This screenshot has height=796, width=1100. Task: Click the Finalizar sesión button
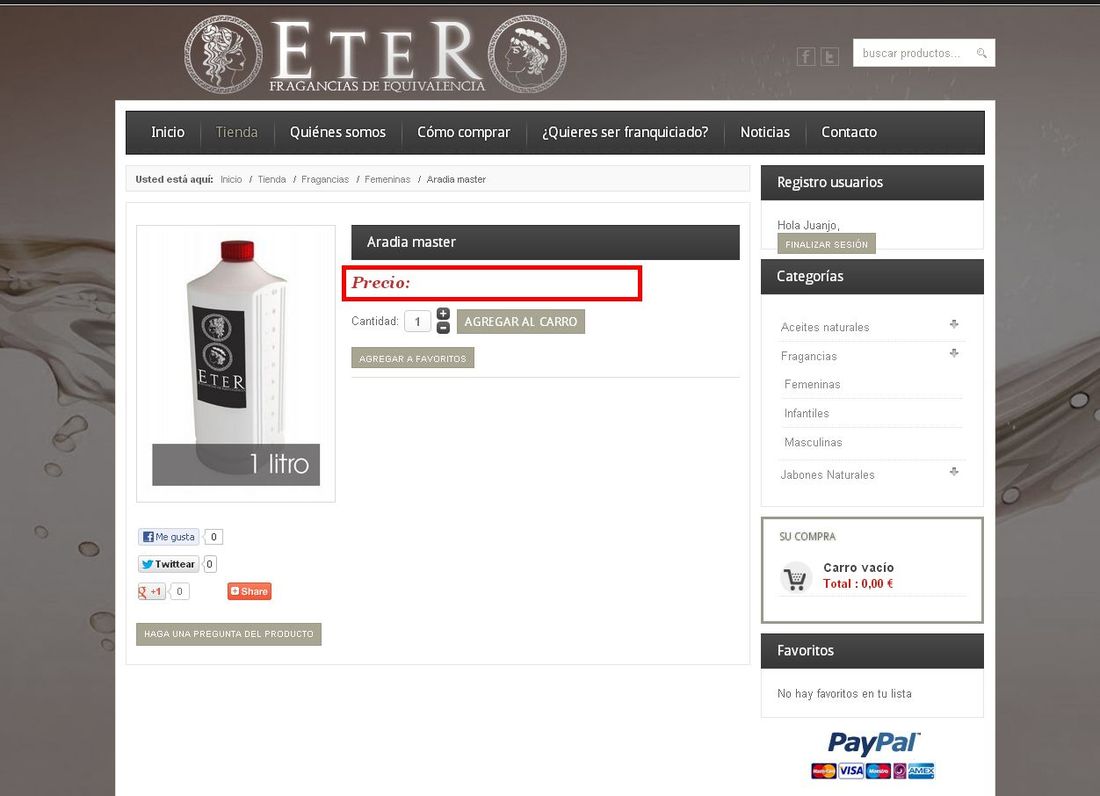click(x=826, y=243)
